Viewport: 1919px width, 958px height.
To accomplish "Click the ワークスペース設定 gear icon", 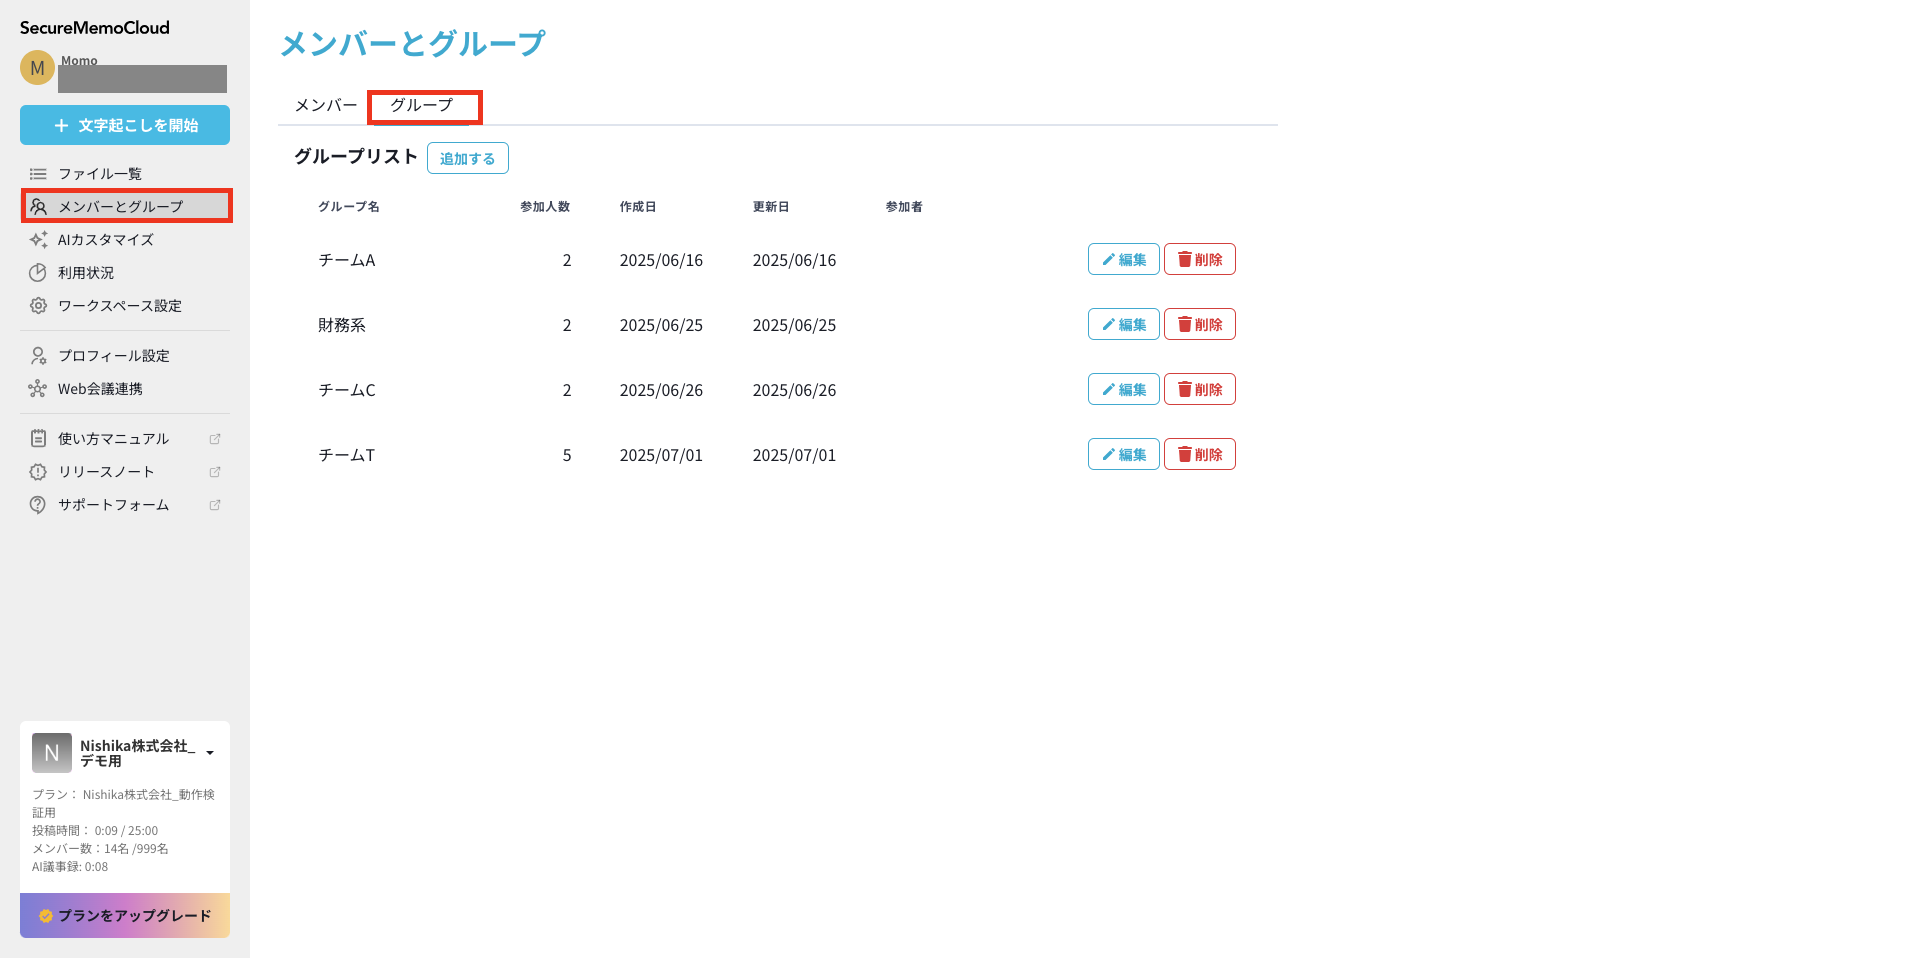I will click(x=38, y=306).
